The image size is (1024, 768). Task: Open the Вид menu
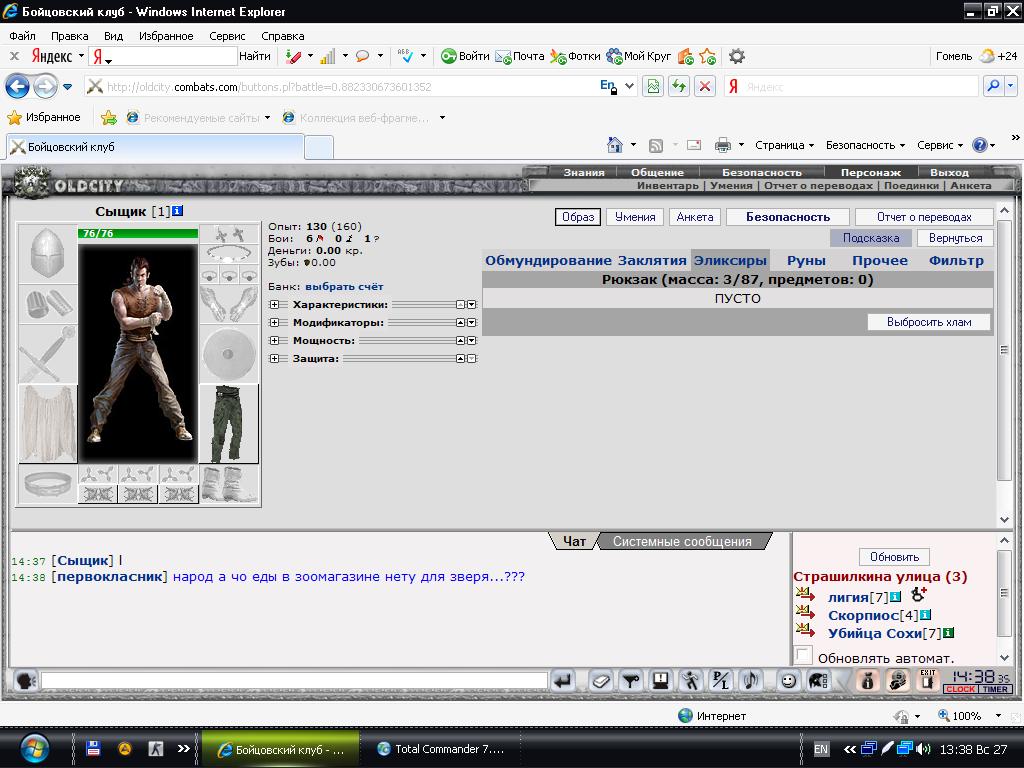tap(114, 36)
